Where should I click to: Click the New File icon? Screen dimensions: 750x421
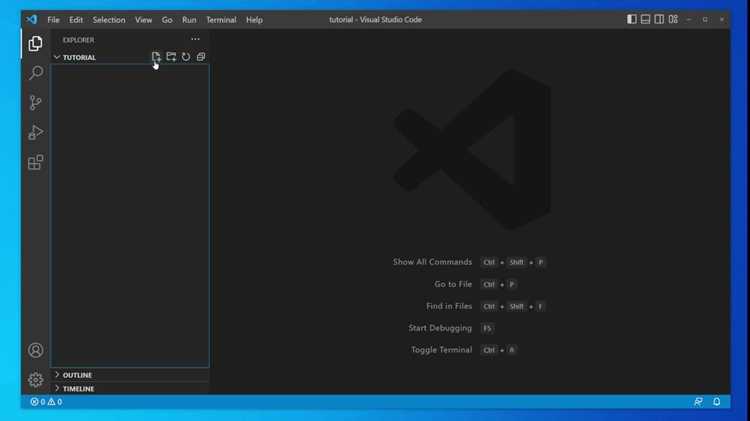tap(156, 57)
